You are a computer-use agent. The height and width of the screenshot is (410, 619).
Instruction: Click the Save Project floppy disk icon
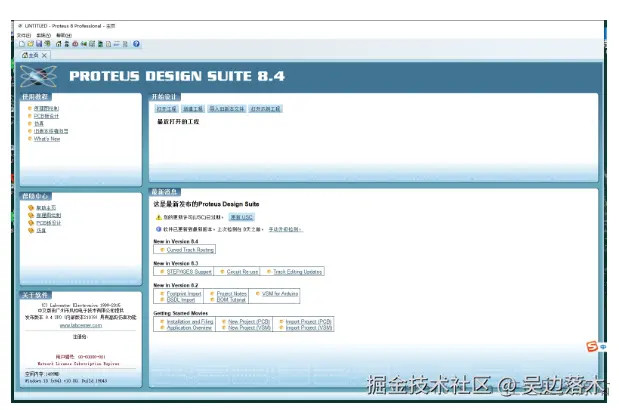(39, 44)
